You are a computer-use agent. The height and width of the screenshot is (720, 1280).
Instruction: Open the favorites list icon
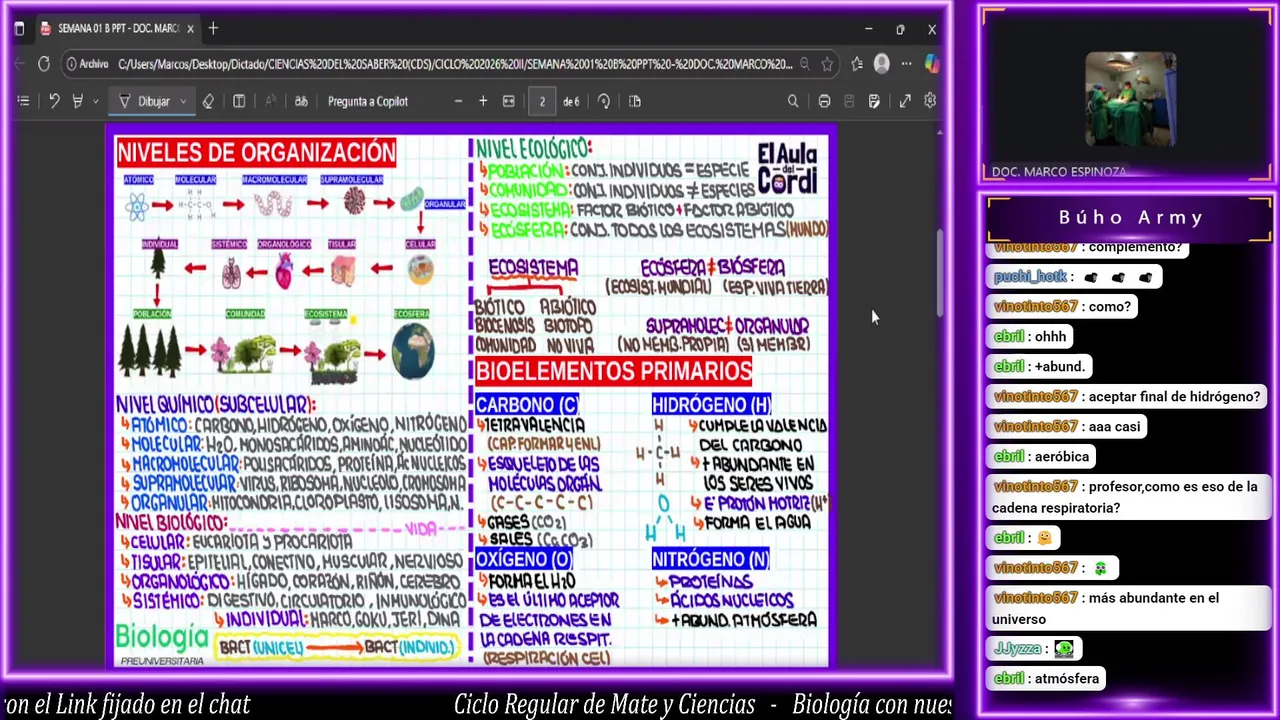(x=857, y=64)
